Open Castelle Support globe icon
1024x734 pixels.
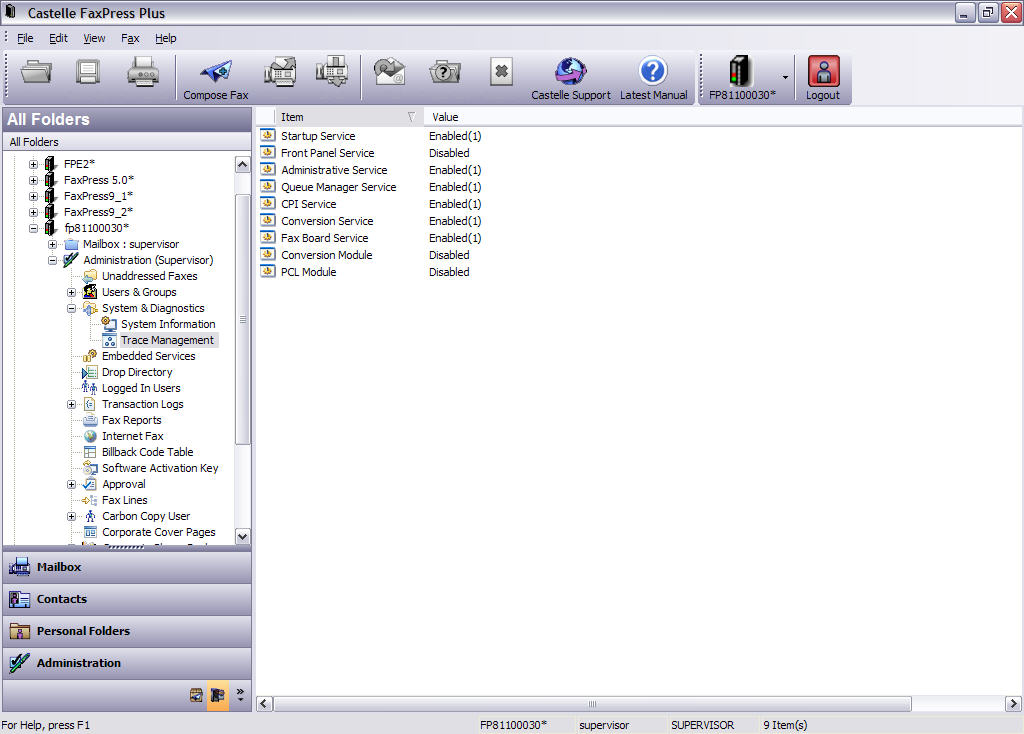[x=571, y=71]
